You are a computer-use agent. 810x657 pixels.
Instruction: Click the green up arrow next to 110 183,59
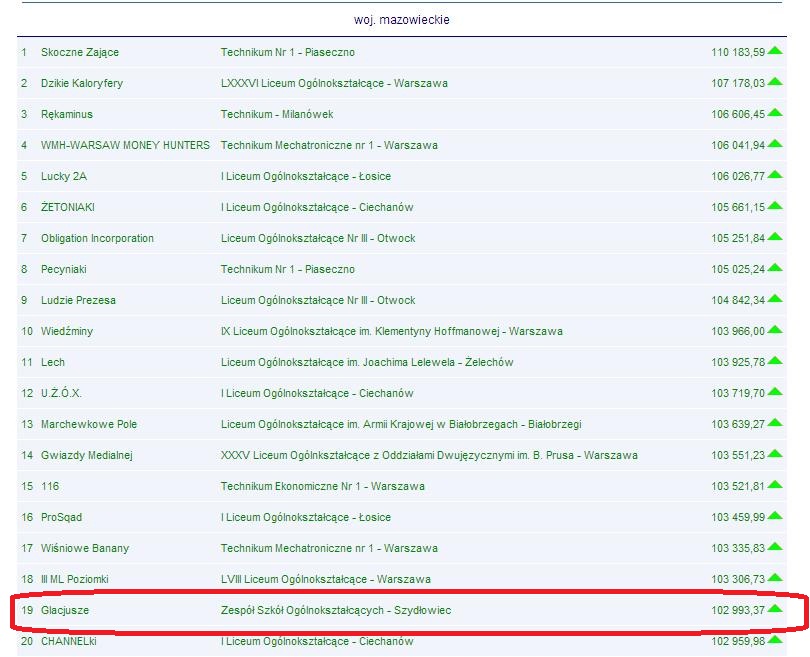point(775,51)
